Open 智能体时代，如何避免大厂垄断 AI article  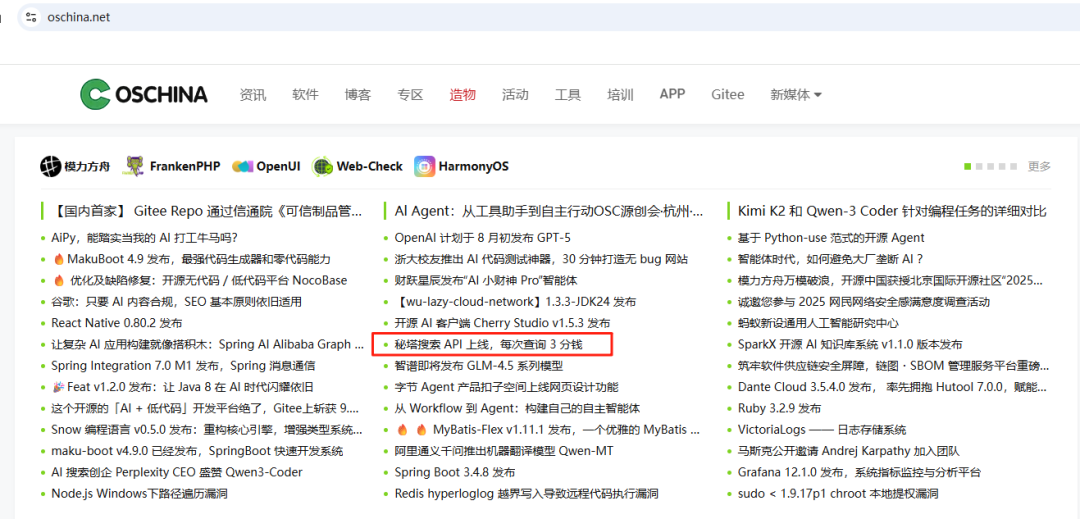click(830, 260)
